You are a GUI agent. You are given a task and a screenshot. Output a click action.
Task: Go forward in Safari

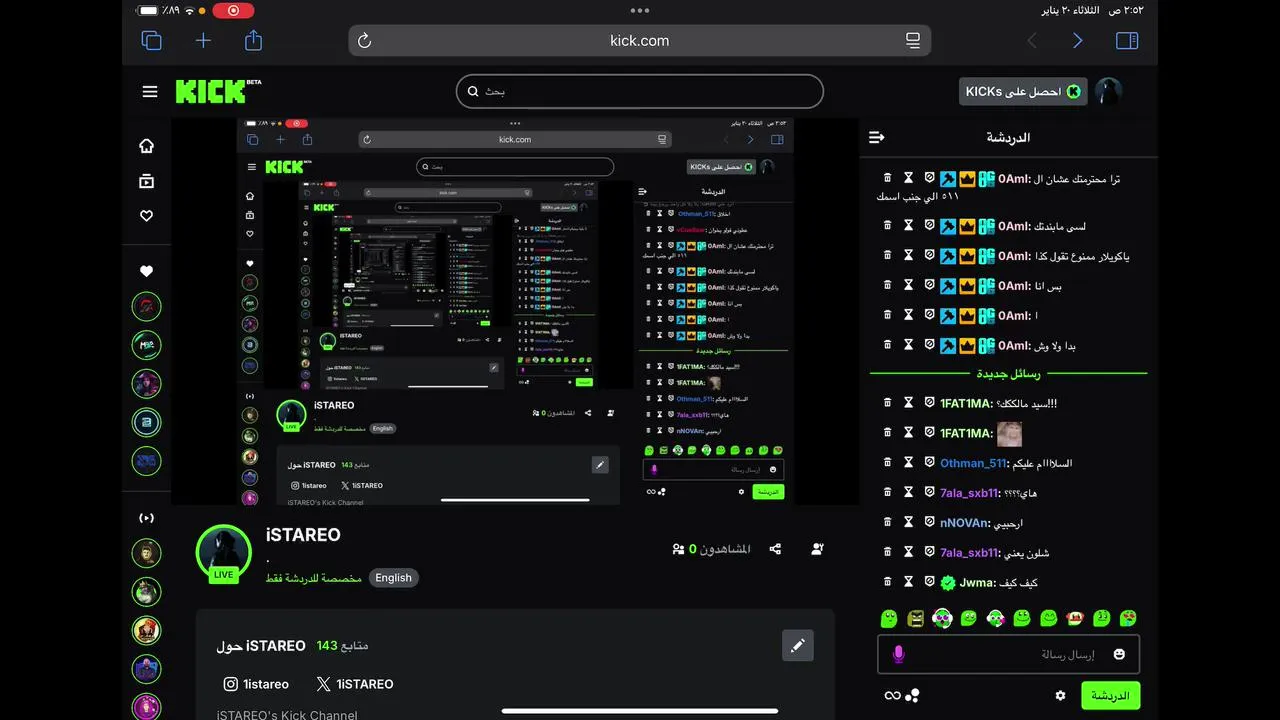(x=1077, y=41)
